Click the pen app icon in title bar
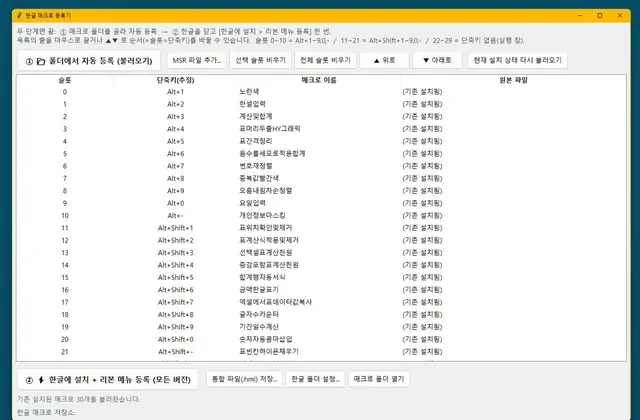Screen dimensions: 640x420 click(x=19, y=16)
